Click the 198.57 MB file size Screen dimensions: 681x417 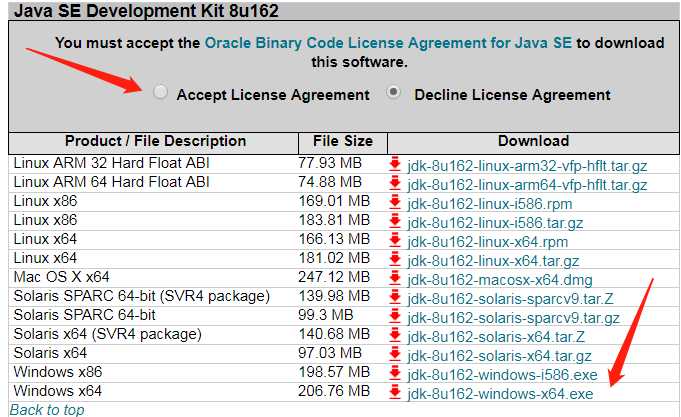[334, 372]
